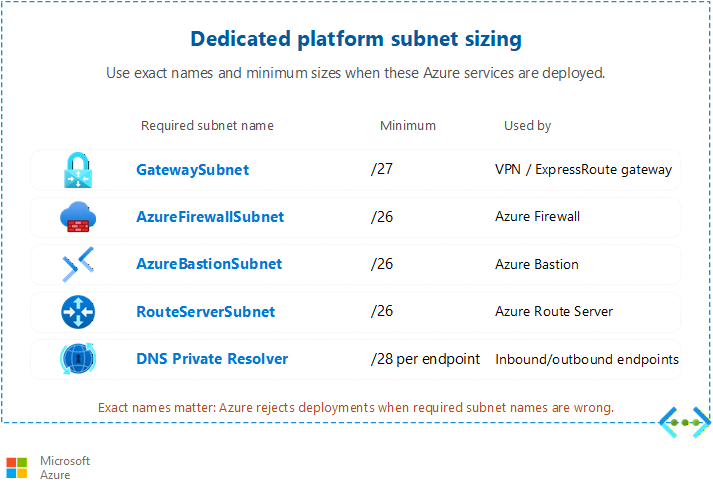The image size is (713, 489).
Task: Select the AzureFirewallSubnet name
Action: click(x=210, y=217)
